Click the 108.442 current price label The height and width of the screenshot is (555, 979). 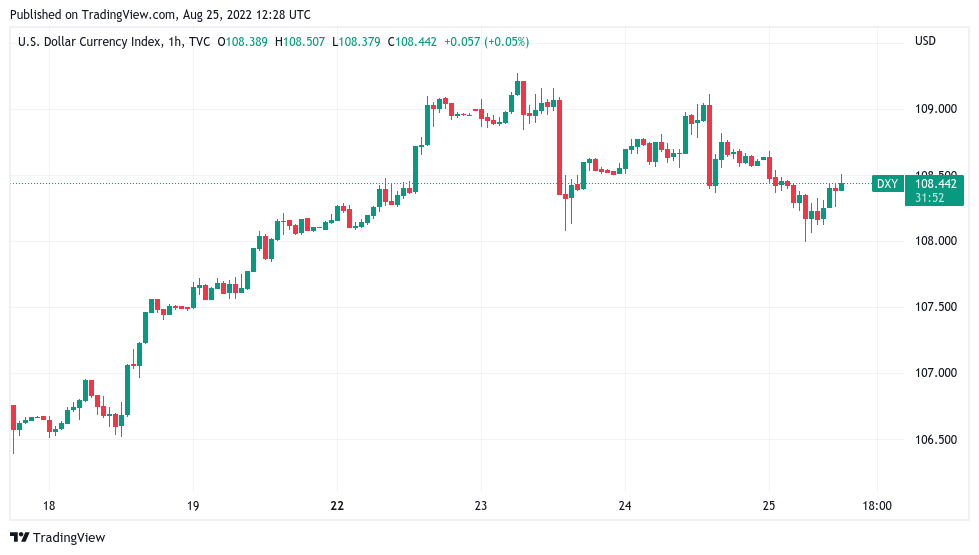coord(936,183)
